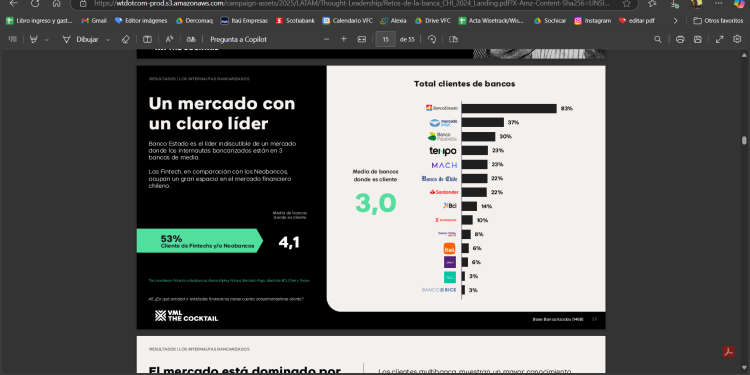Open the Instagram bookmark
Image resolution: width=750 pixels, height=375 pixels.
pos(593,21)
